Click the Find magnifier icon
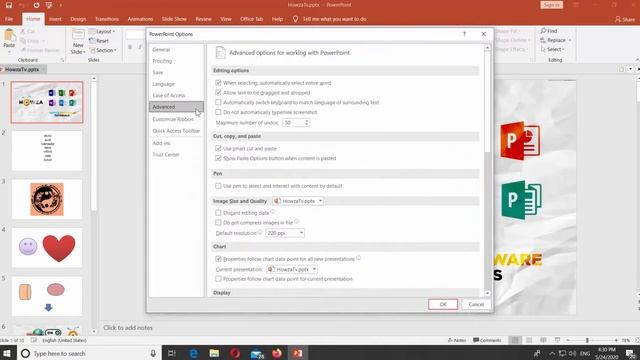Screen dimensions: 640x360 (x=543, y=31)
